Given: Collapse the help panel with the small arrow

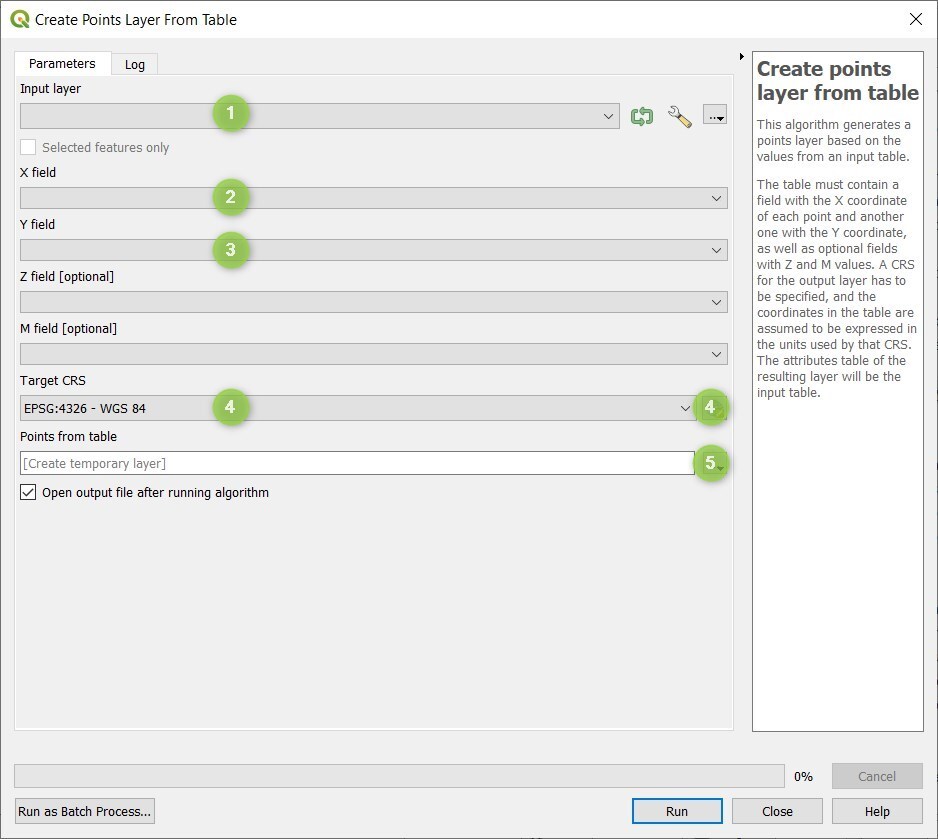Looking at the screenshot, I should click(x=742, y=56).
